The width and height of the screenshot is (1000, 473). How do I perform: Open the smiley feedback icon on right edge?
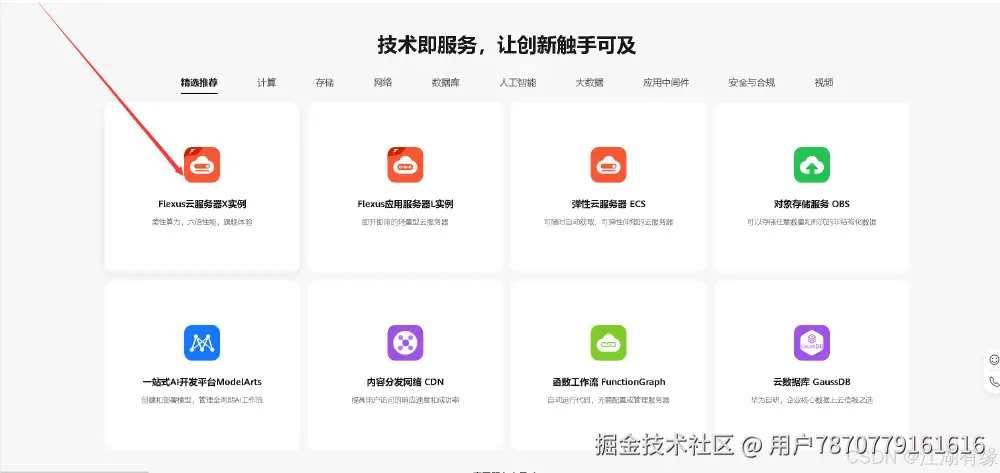pos(994,360)
